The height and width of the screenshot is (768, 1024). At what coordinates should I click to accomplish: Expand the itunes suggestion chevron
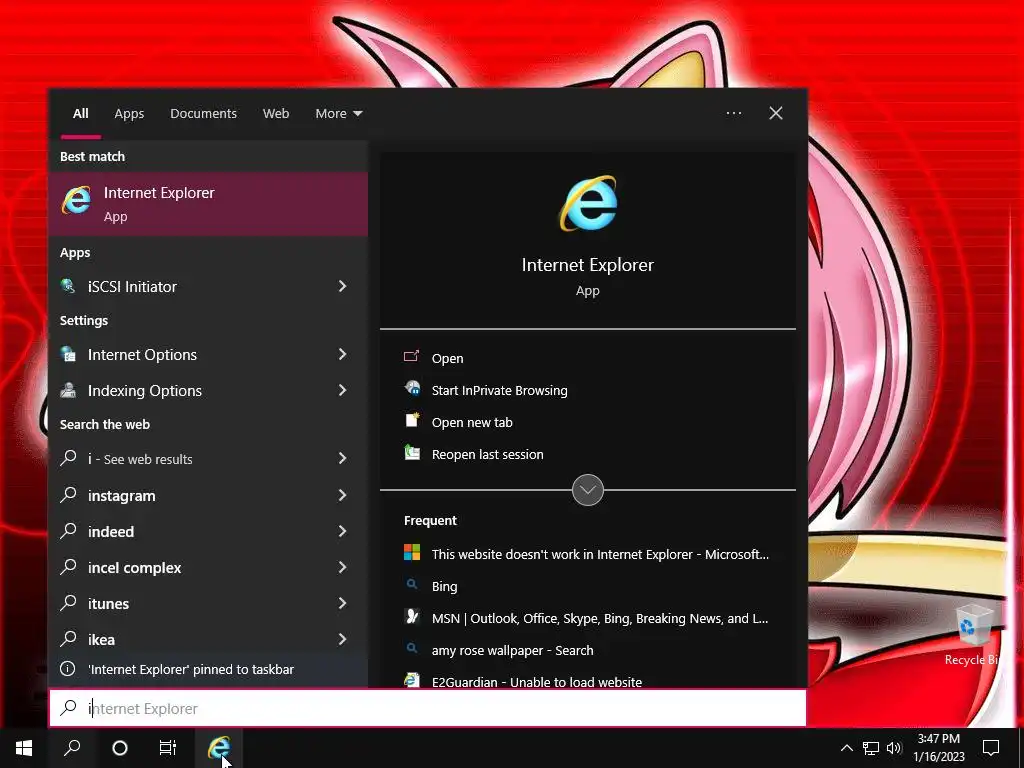342,603
